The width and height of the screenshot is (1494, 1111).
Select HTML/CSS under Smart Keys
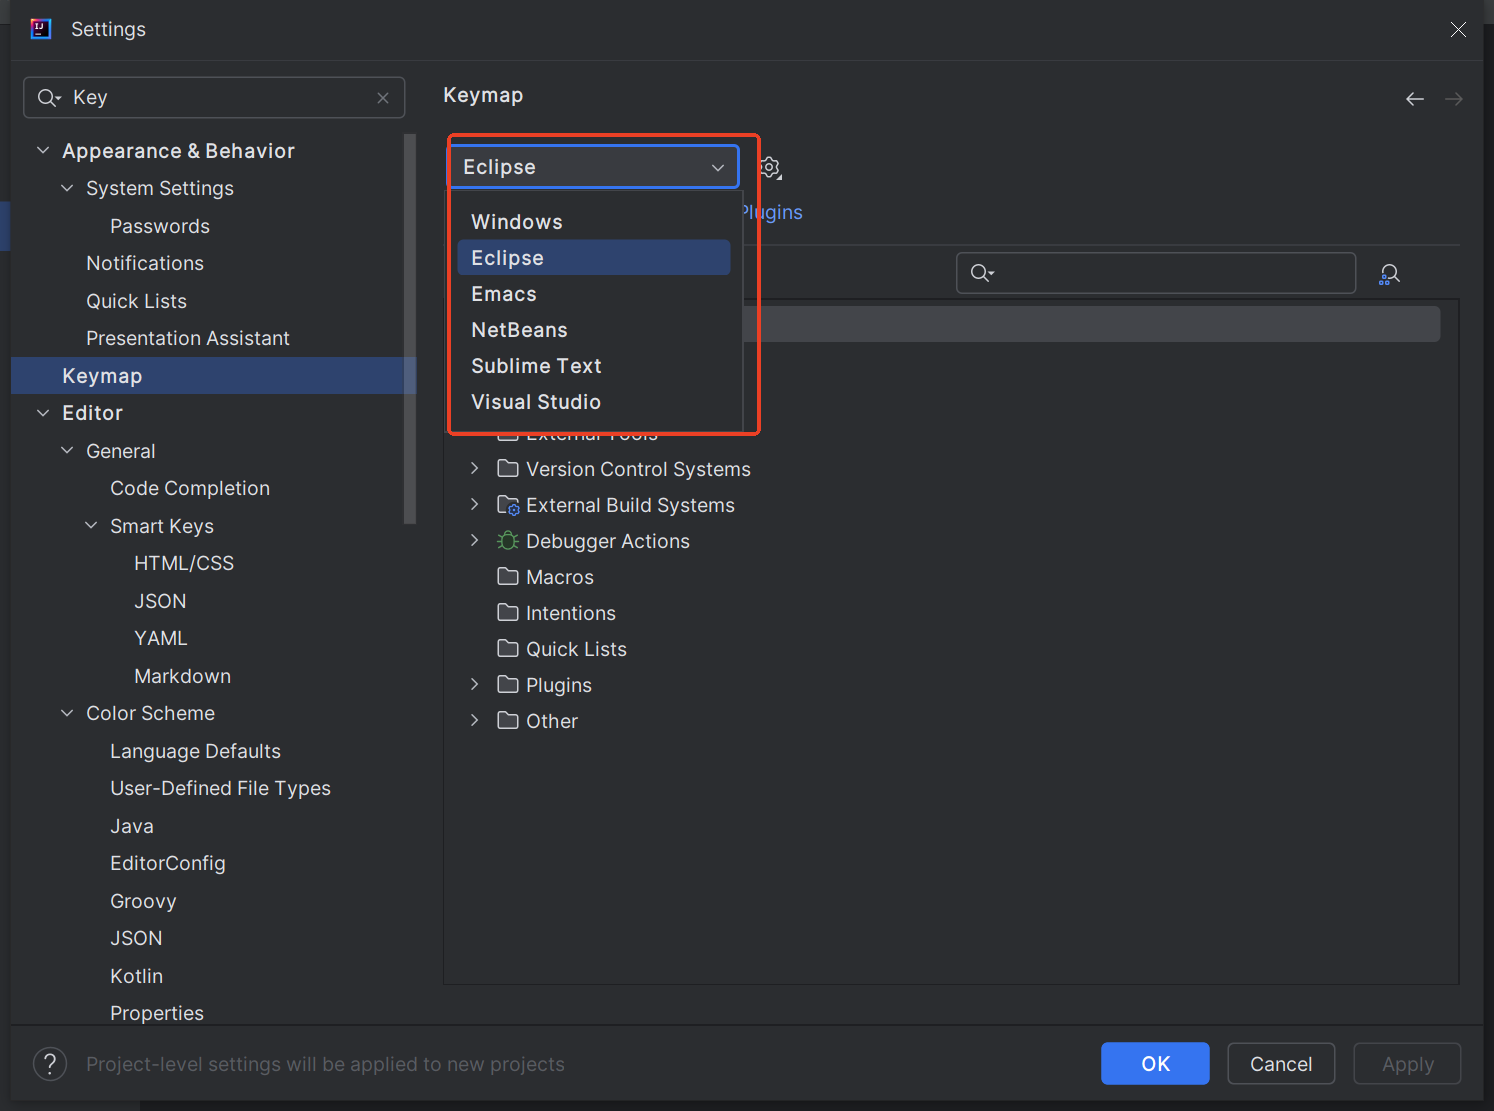(184, 563)
